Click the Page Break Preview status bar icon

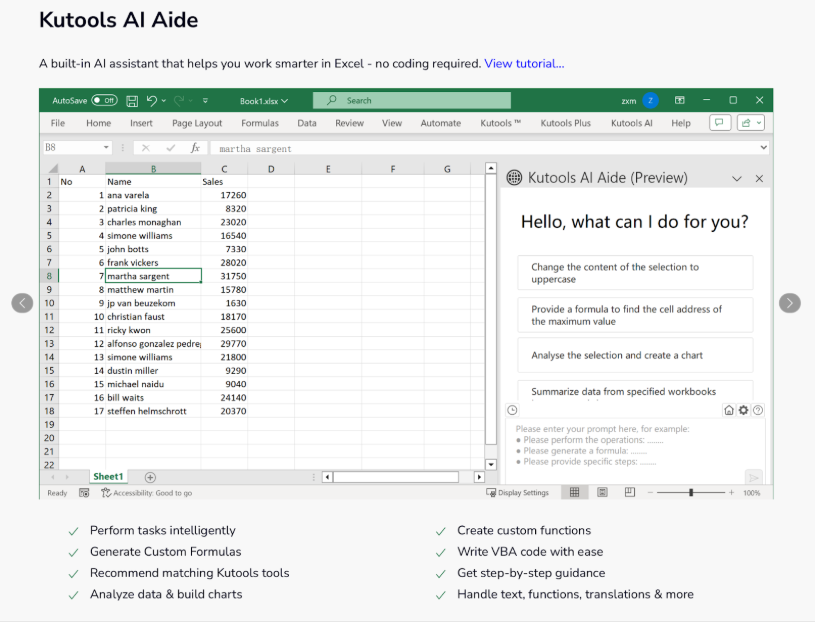(x=630, y=491)
